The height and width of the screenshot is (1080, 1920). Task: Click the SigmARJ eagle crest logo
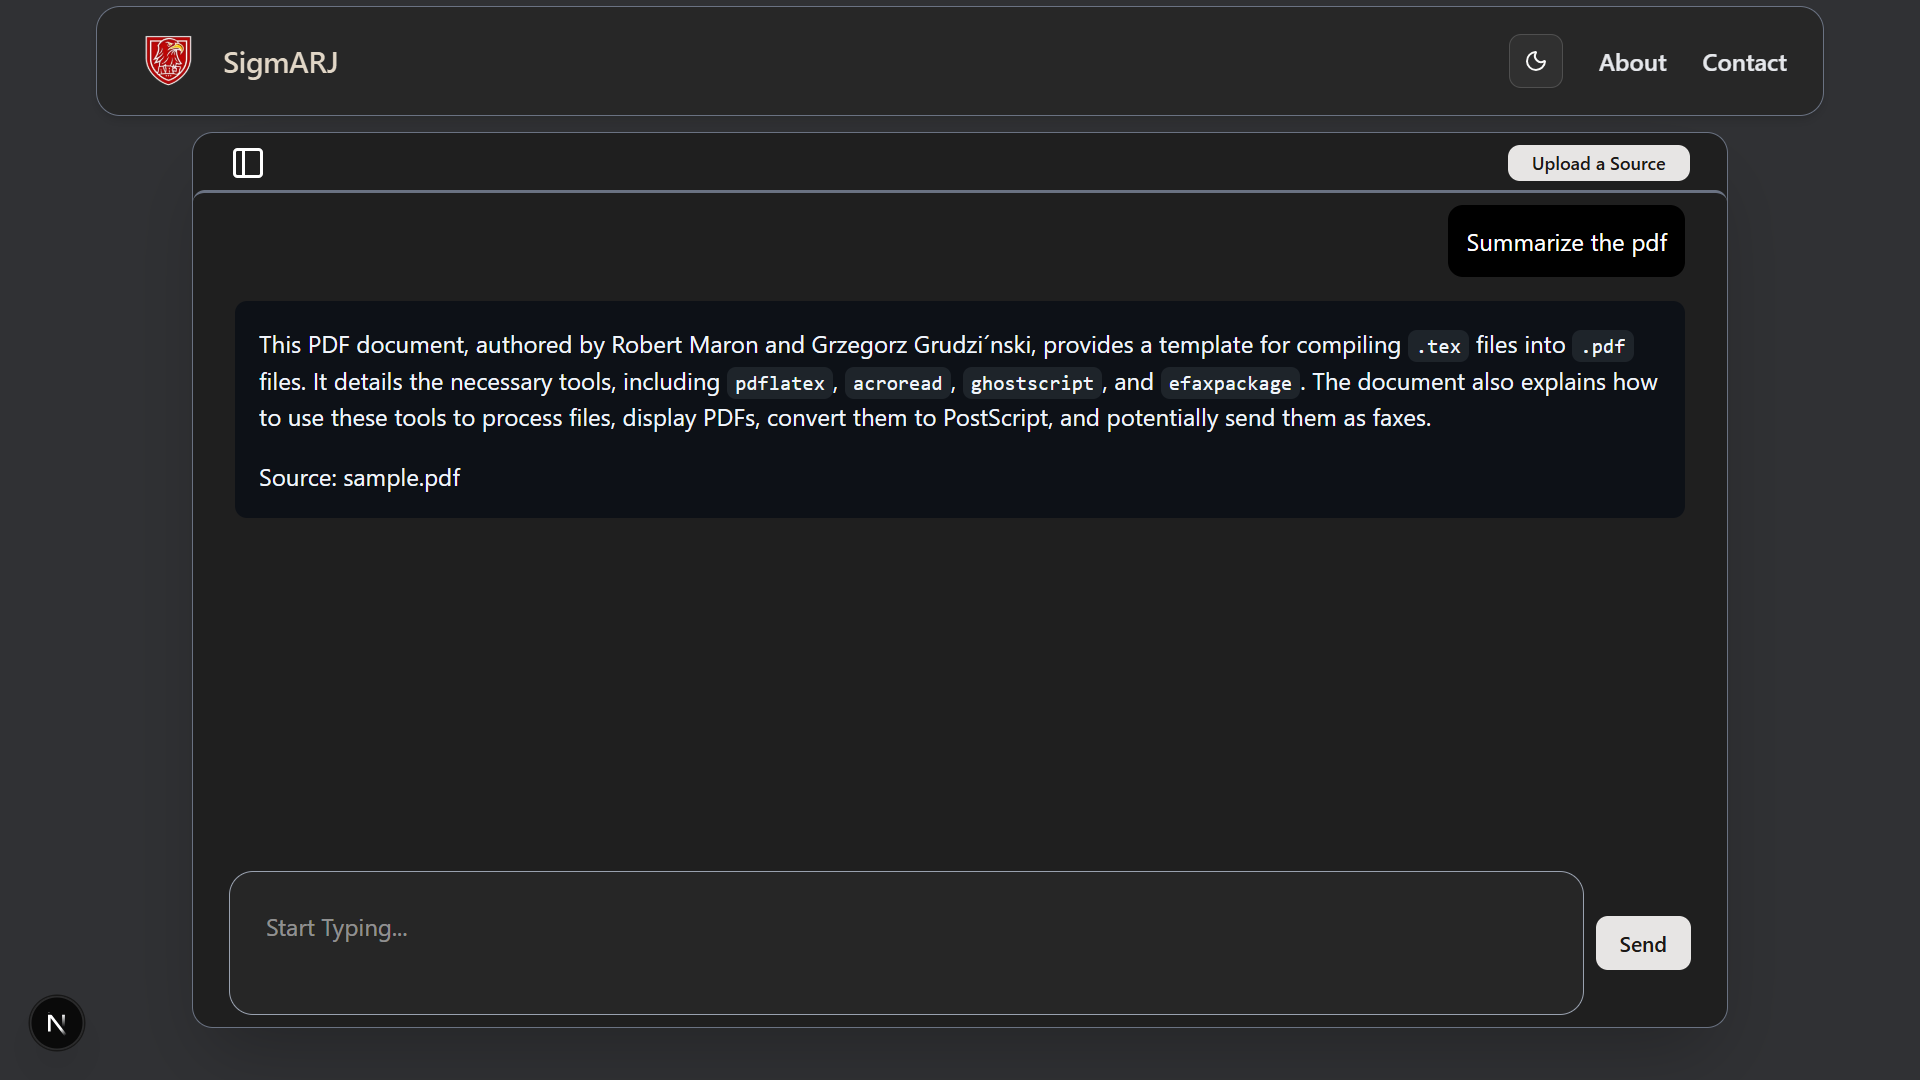coord(168,60)
